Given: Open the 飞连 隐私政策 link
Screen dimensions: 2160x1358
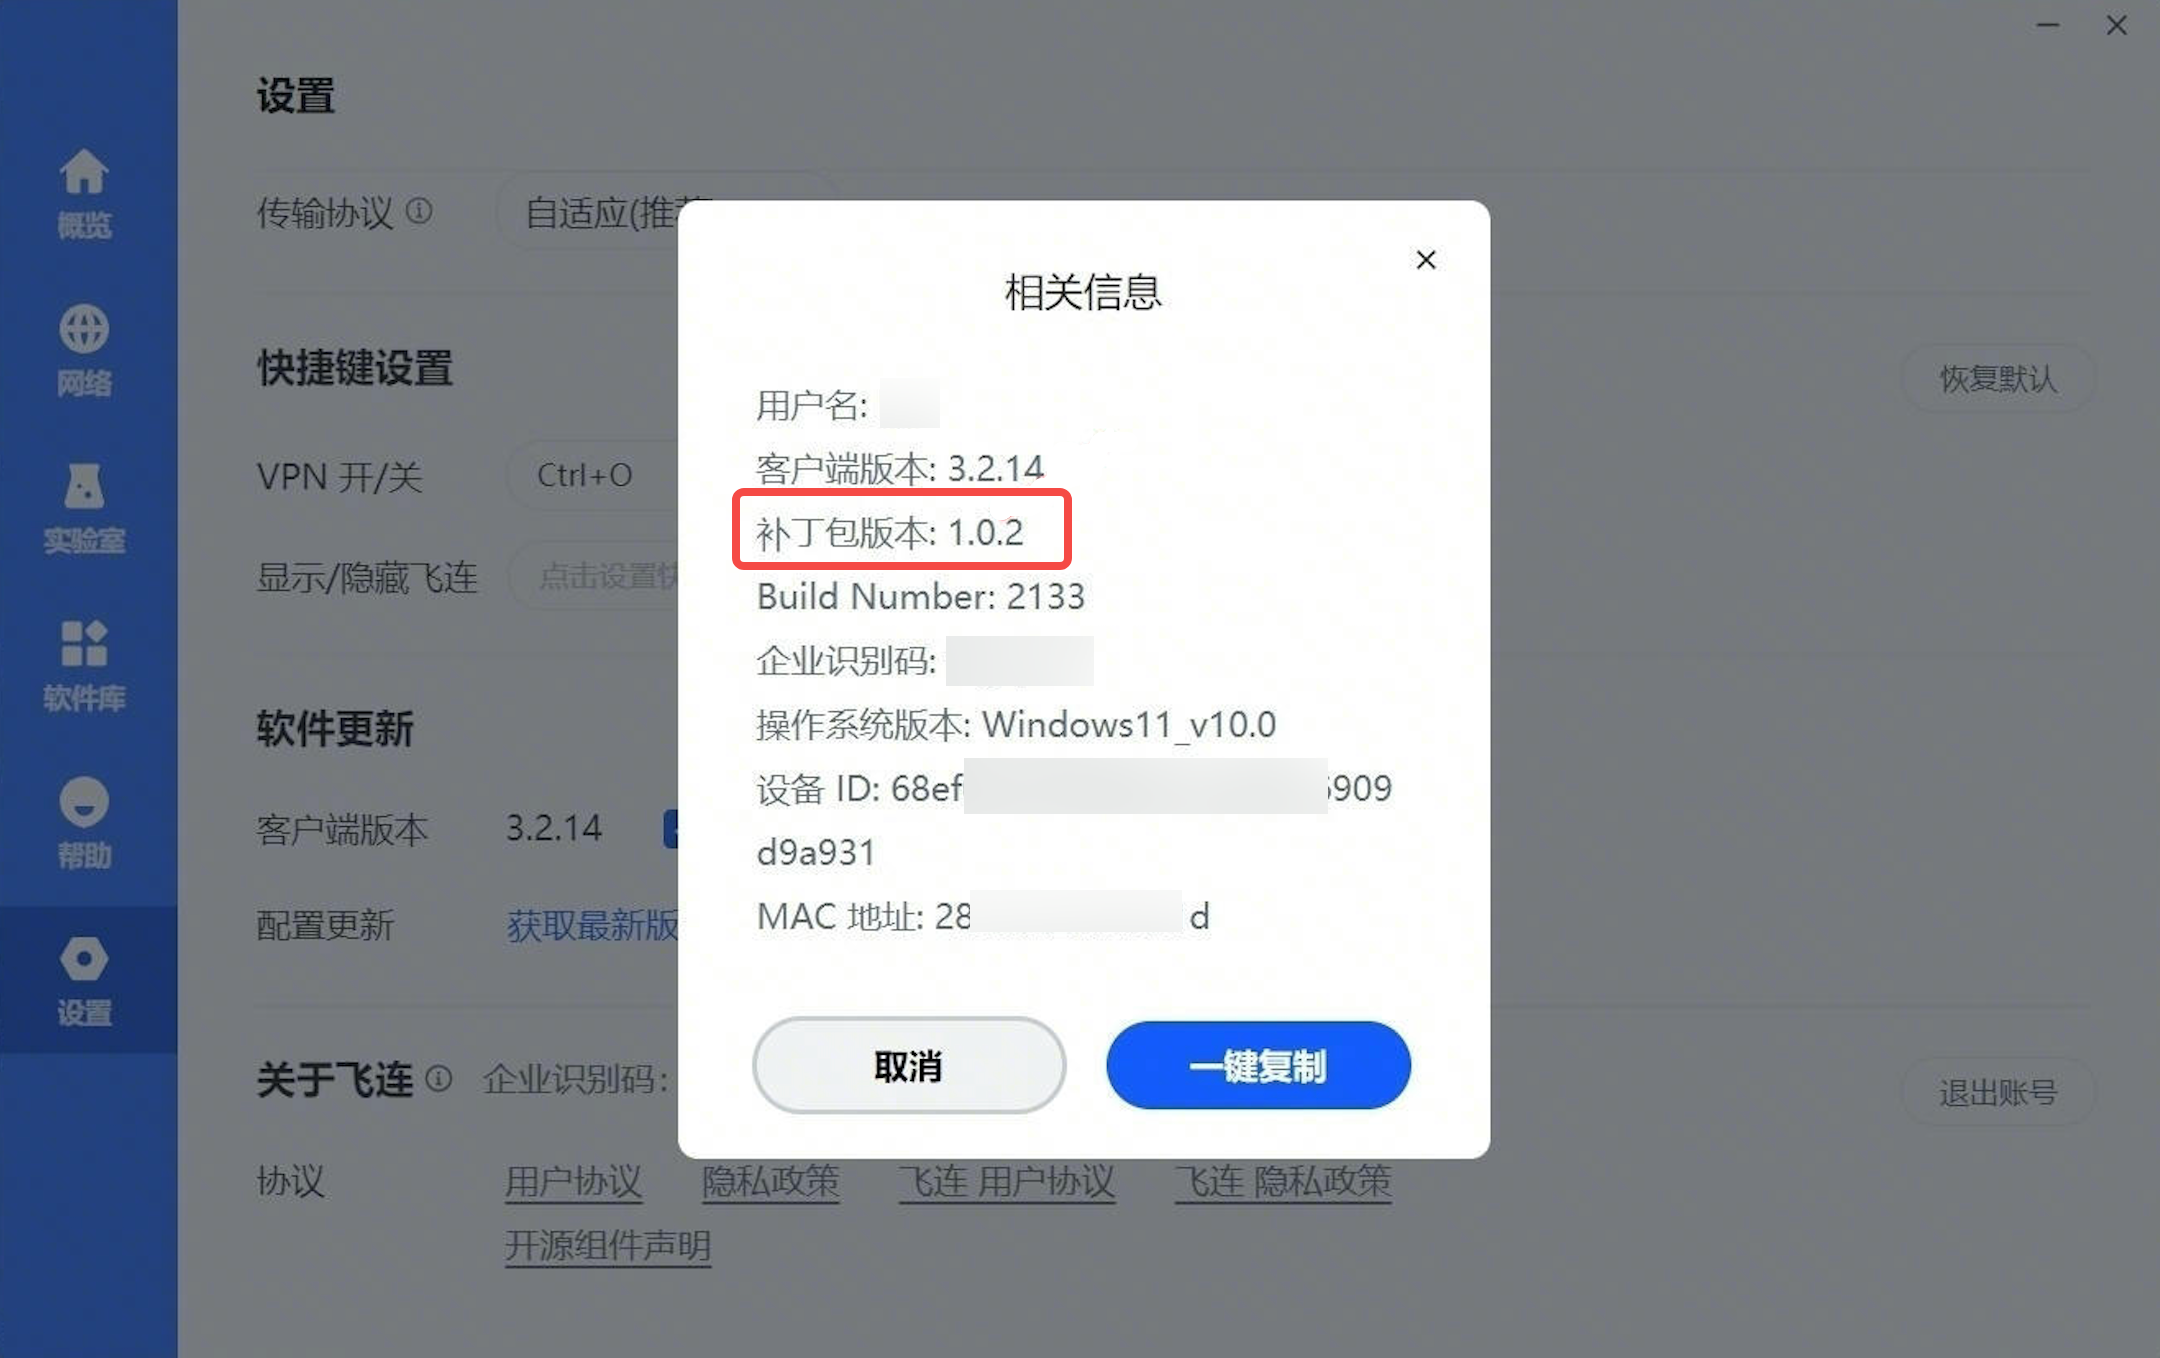Looking at the screenshot, I should (x=1283, y=1181).
